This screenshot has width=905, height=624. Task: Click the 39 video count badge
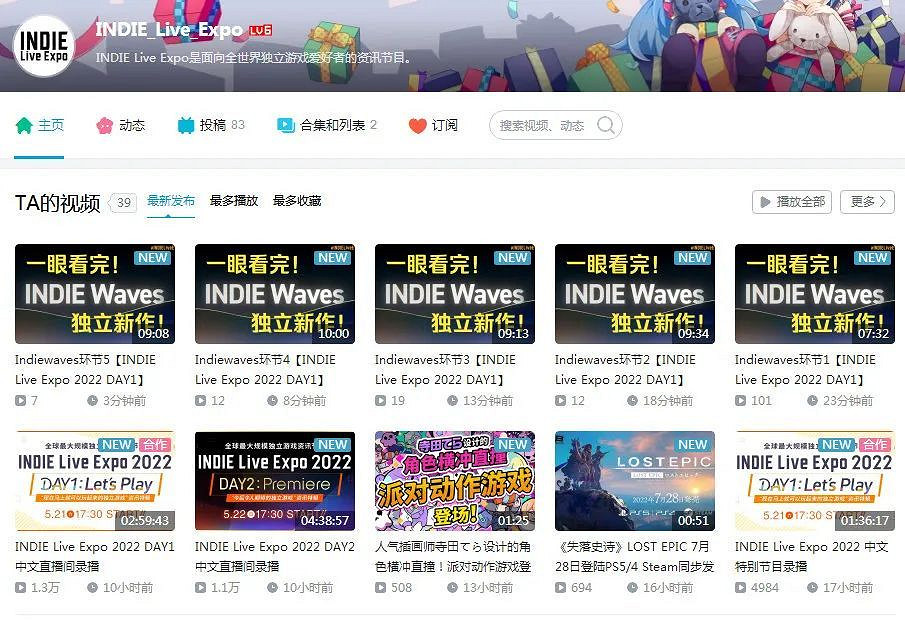click(x=122, y=202)
